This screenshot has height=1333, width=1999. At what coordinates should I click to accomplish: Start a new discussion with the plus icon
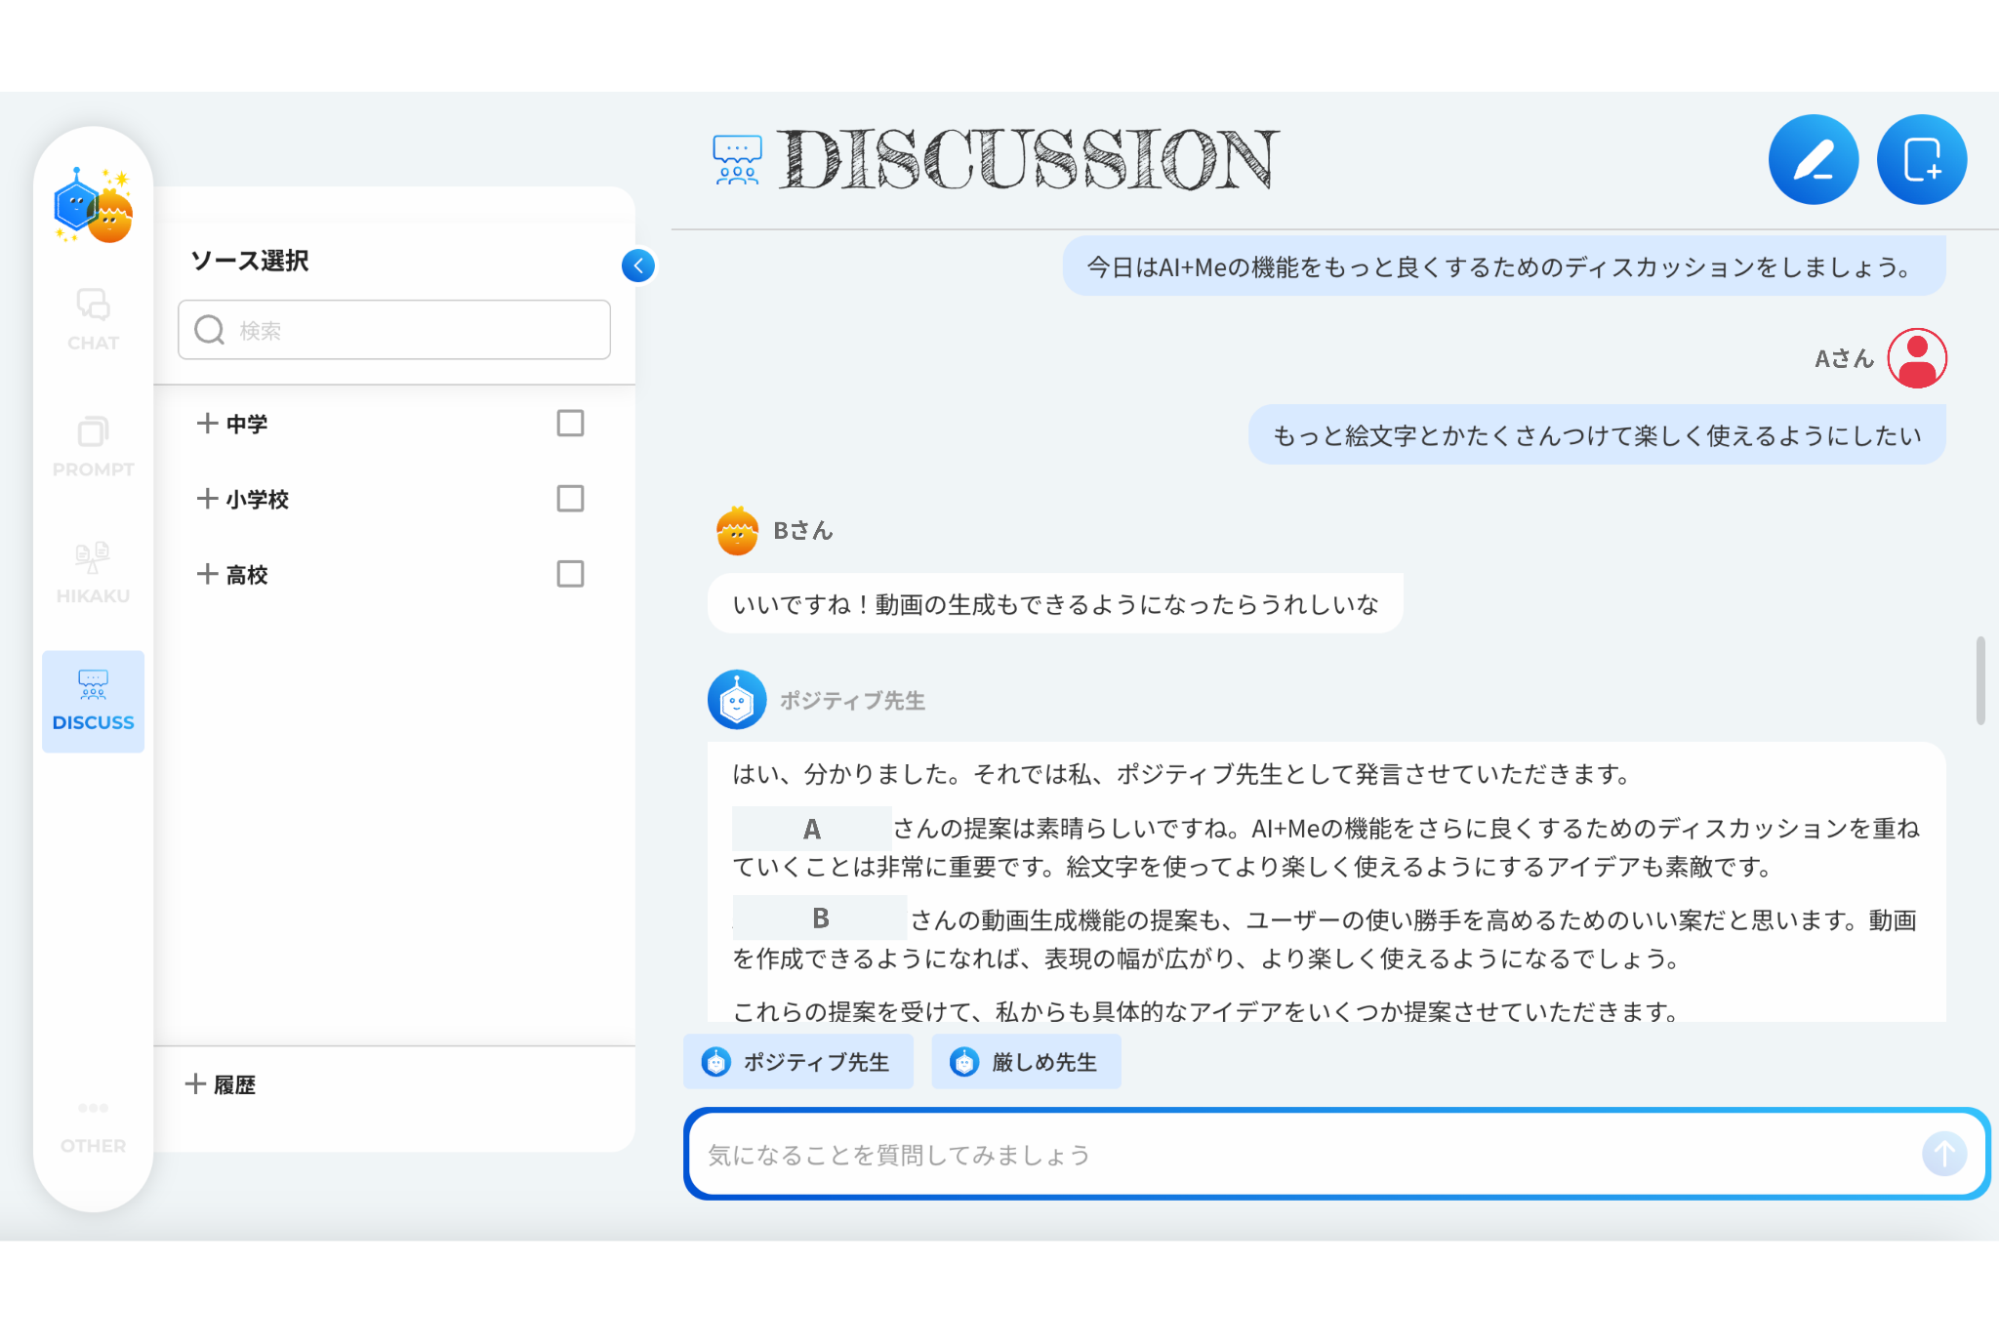click(1921, 159)
